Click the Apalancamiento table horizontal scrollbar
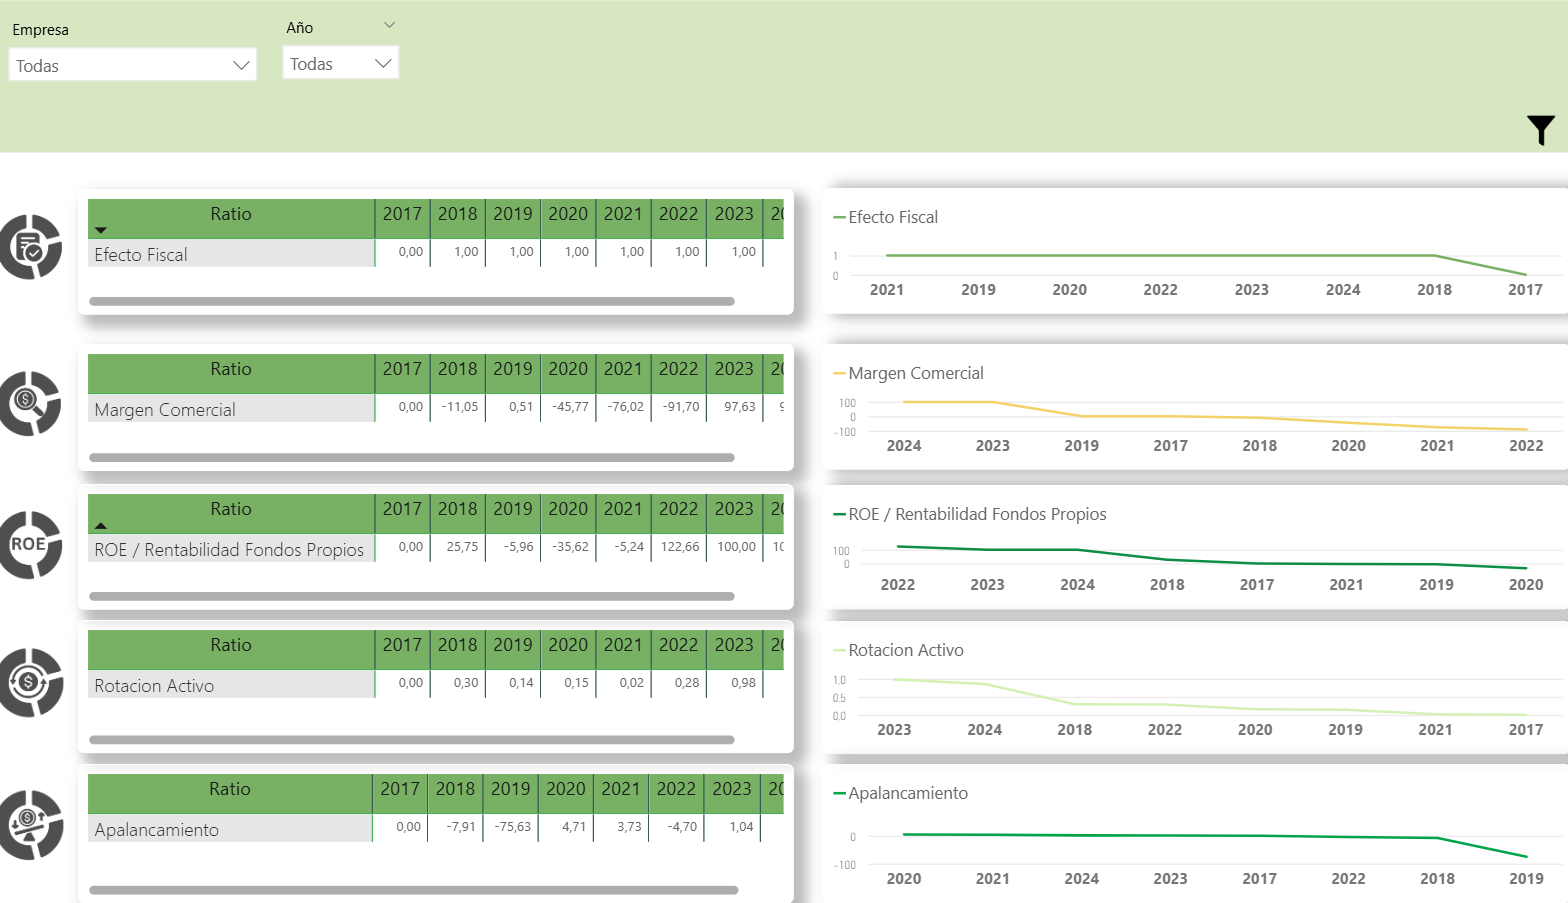 [x=413, y=890]
